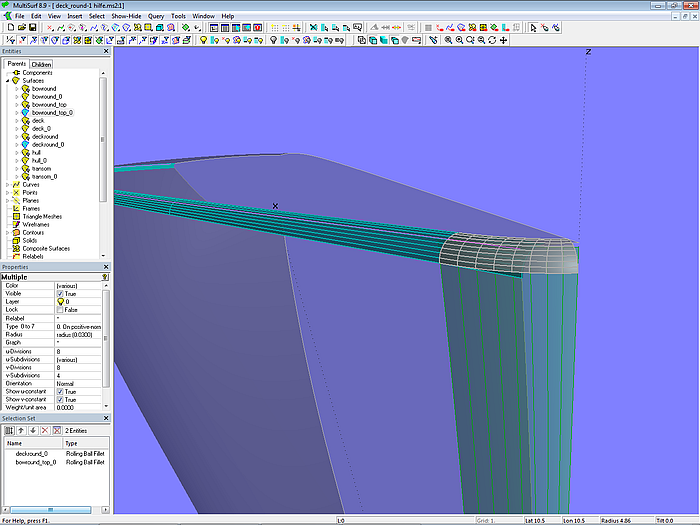Click the pan cross-arrows icon
This screenshot has height=525, width=700.
tap(503, 40)
